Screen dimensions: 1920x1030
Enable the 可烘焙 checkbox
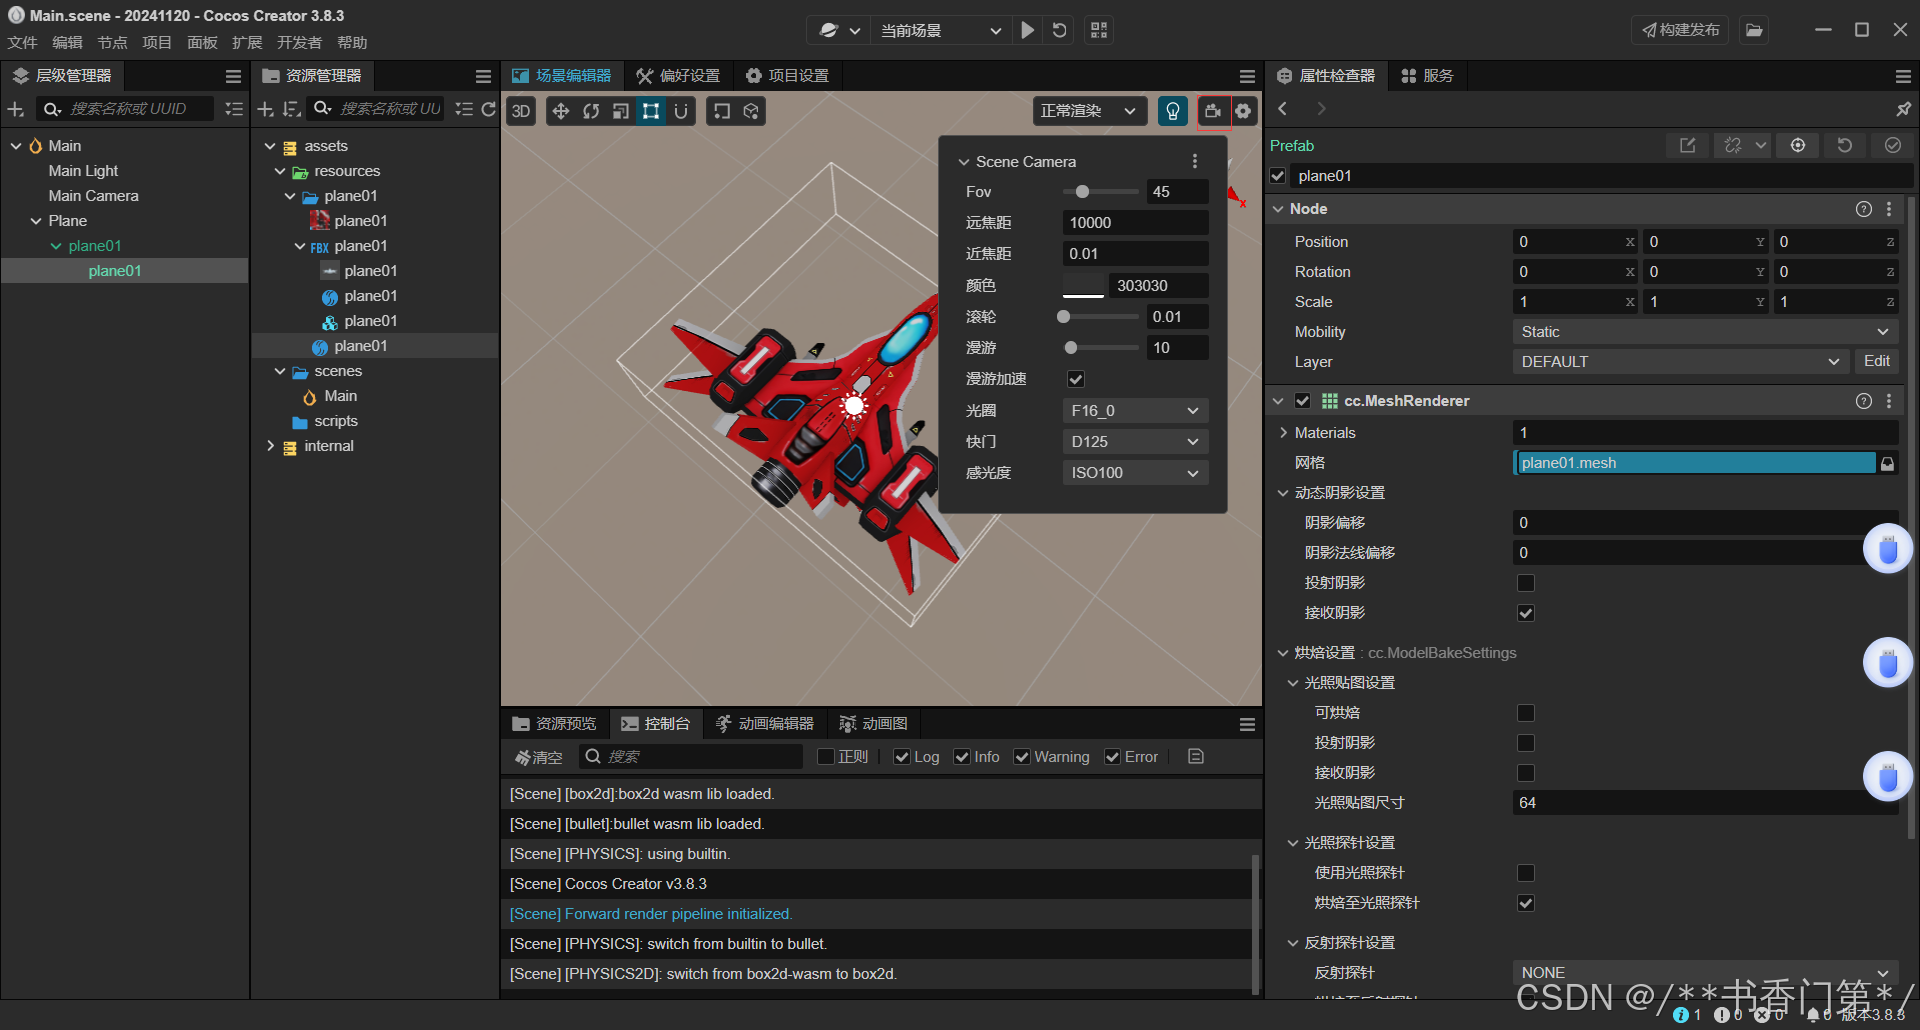[1526, 713]
